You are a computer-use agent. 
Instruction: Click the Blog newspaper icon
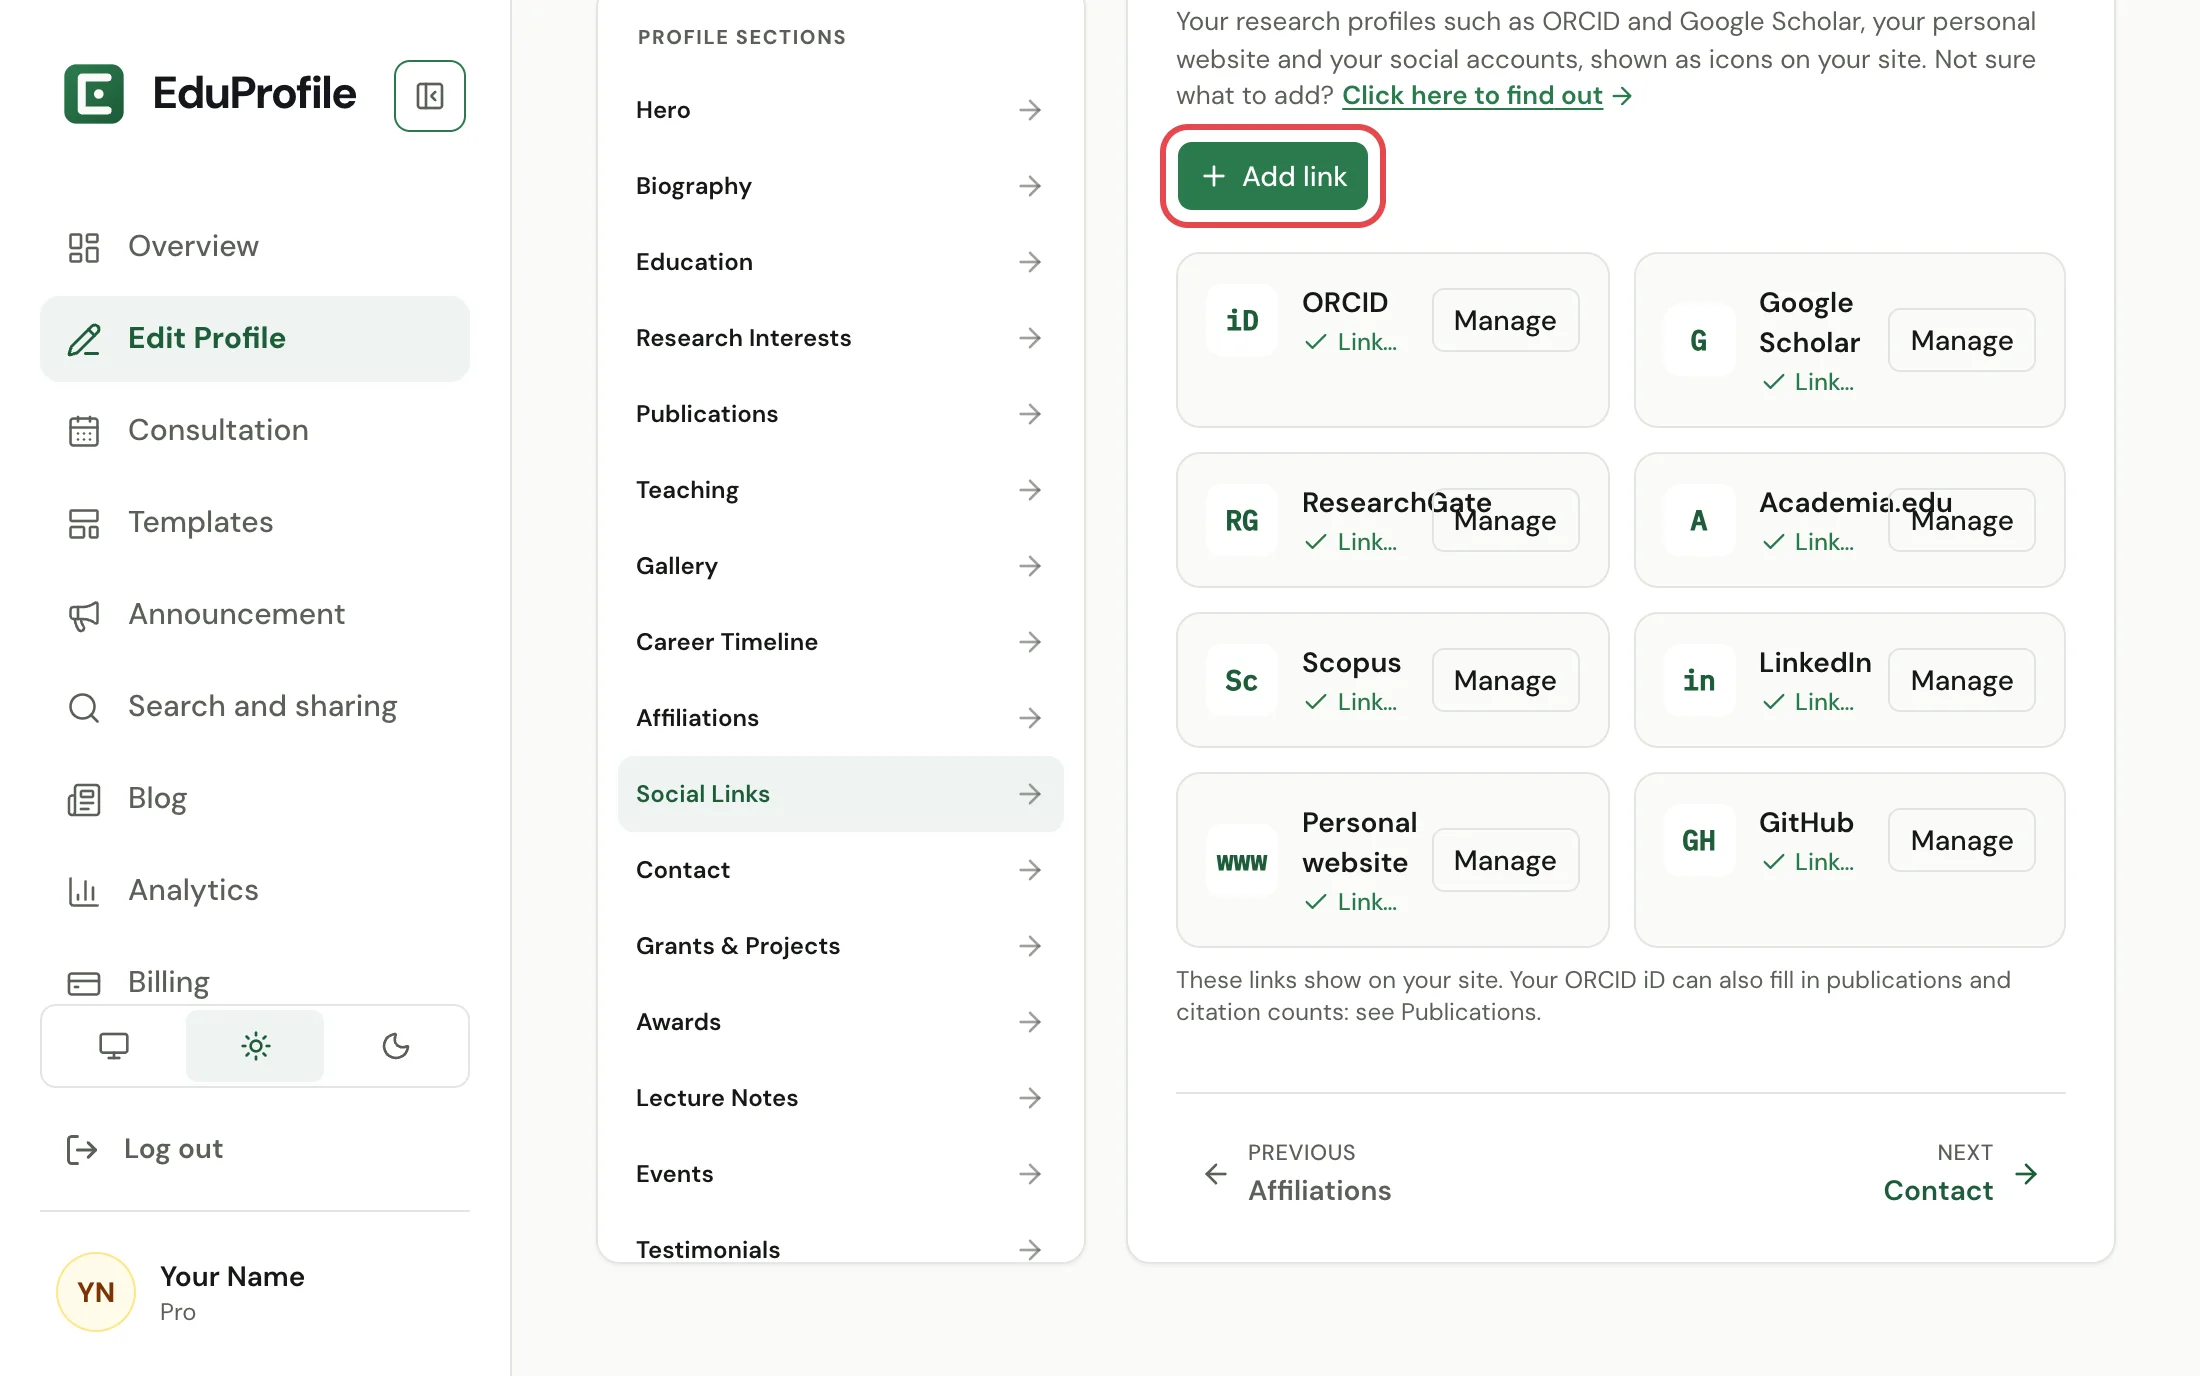click(x=84, y=799)
